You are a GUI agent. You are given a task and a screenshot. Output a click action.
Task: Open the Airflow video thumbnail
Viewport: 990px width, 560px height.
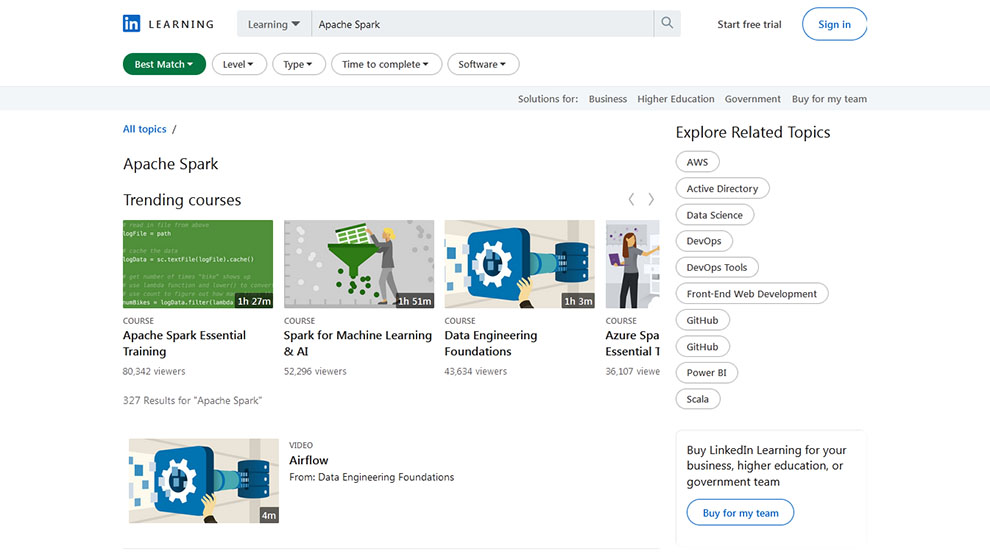click(203, 481)
